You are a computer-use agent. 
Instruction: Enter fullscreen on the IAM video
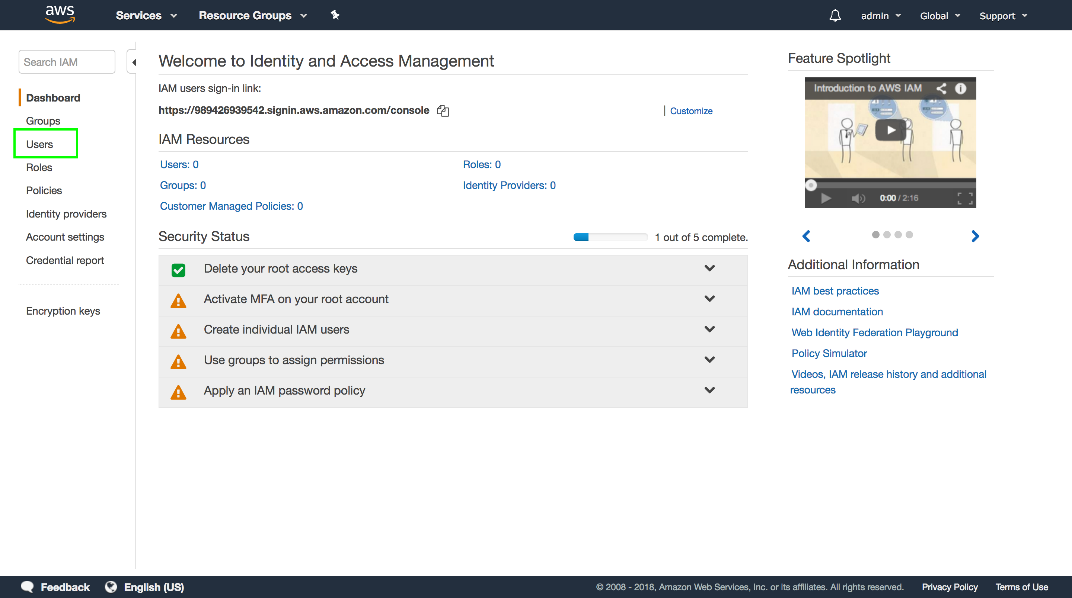pyautogui.click(x=964, y=199)
